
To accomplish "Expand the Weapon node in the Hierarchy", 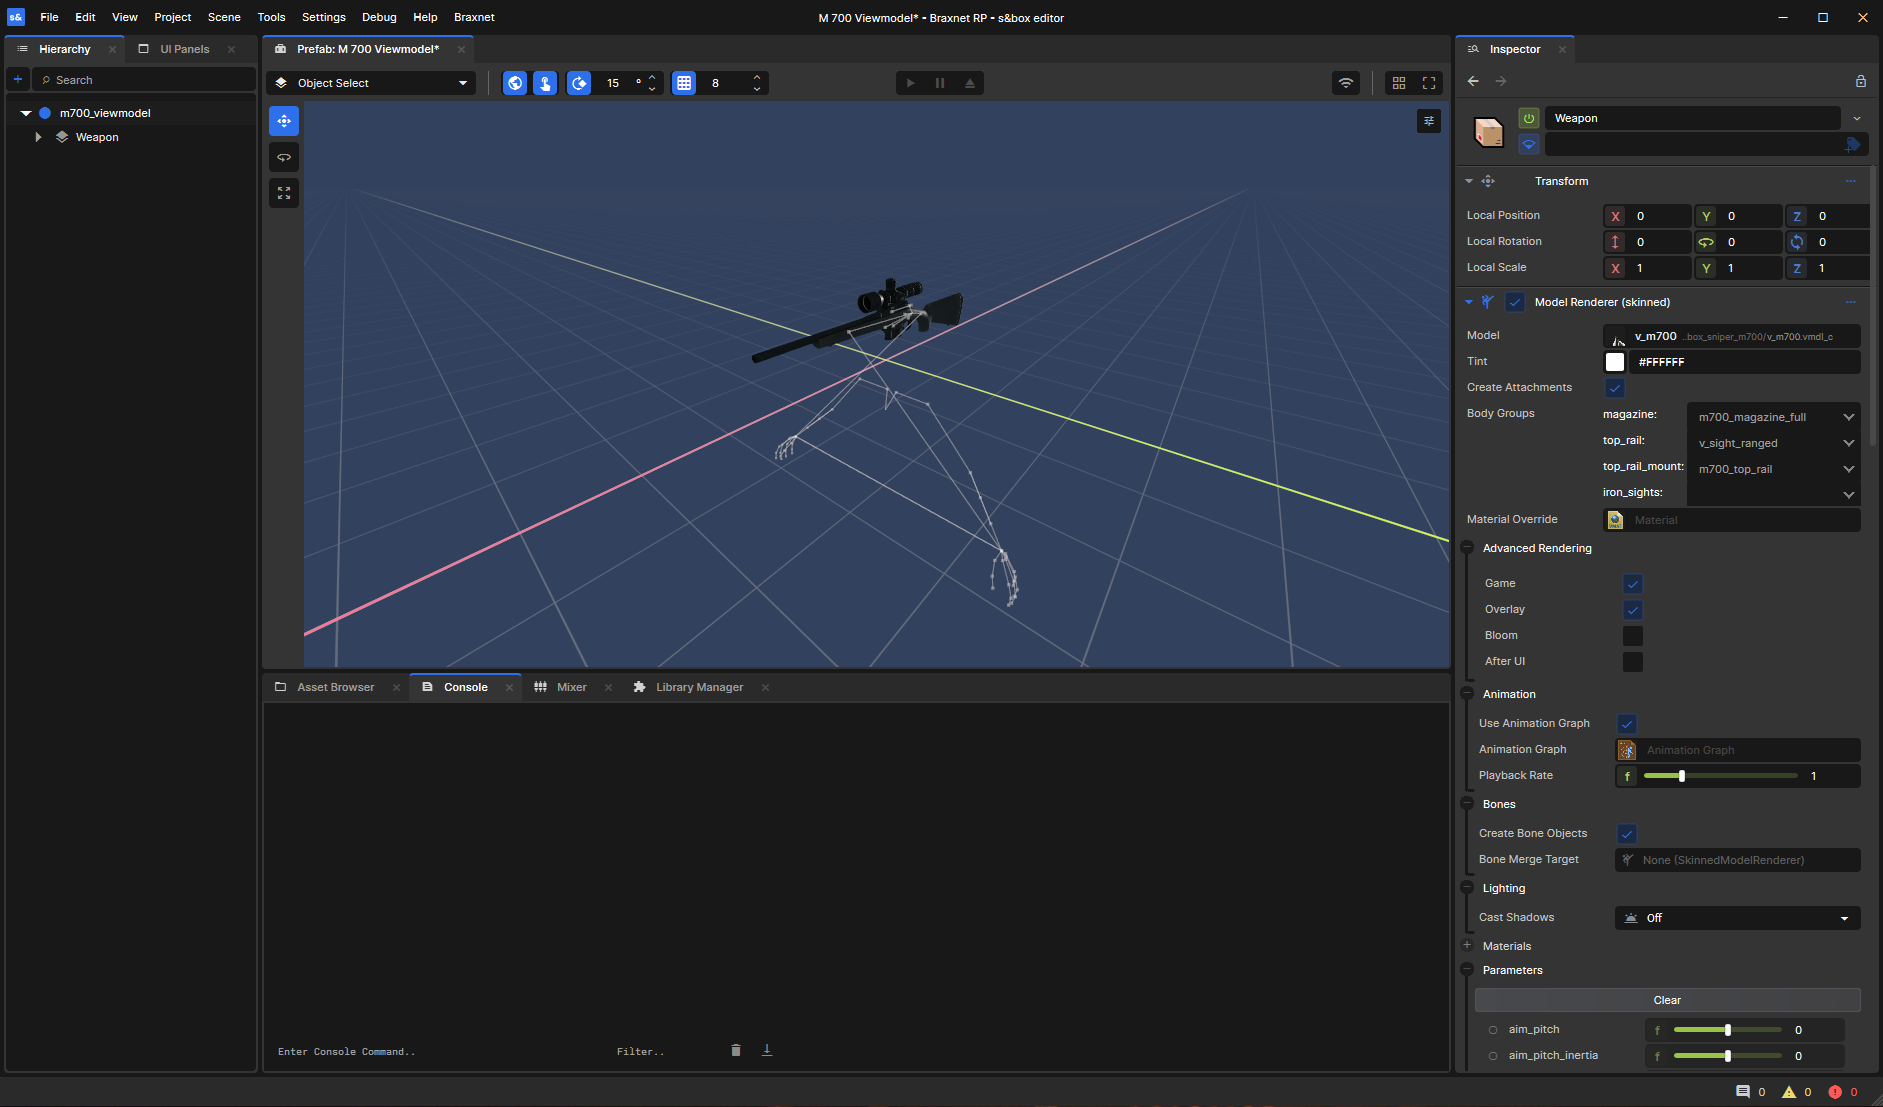I will [x=38, y=137].
